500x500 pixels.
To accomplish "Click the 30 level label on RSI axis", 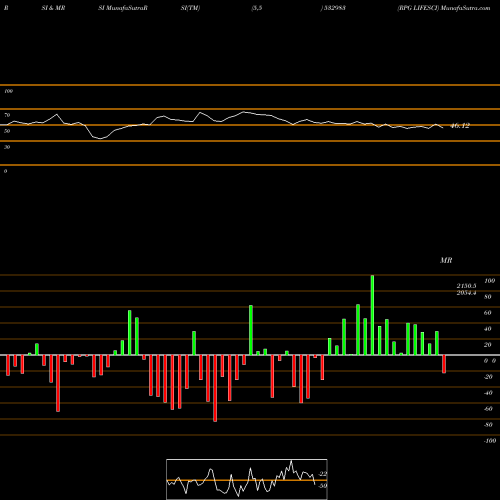I will pos(7,147).
